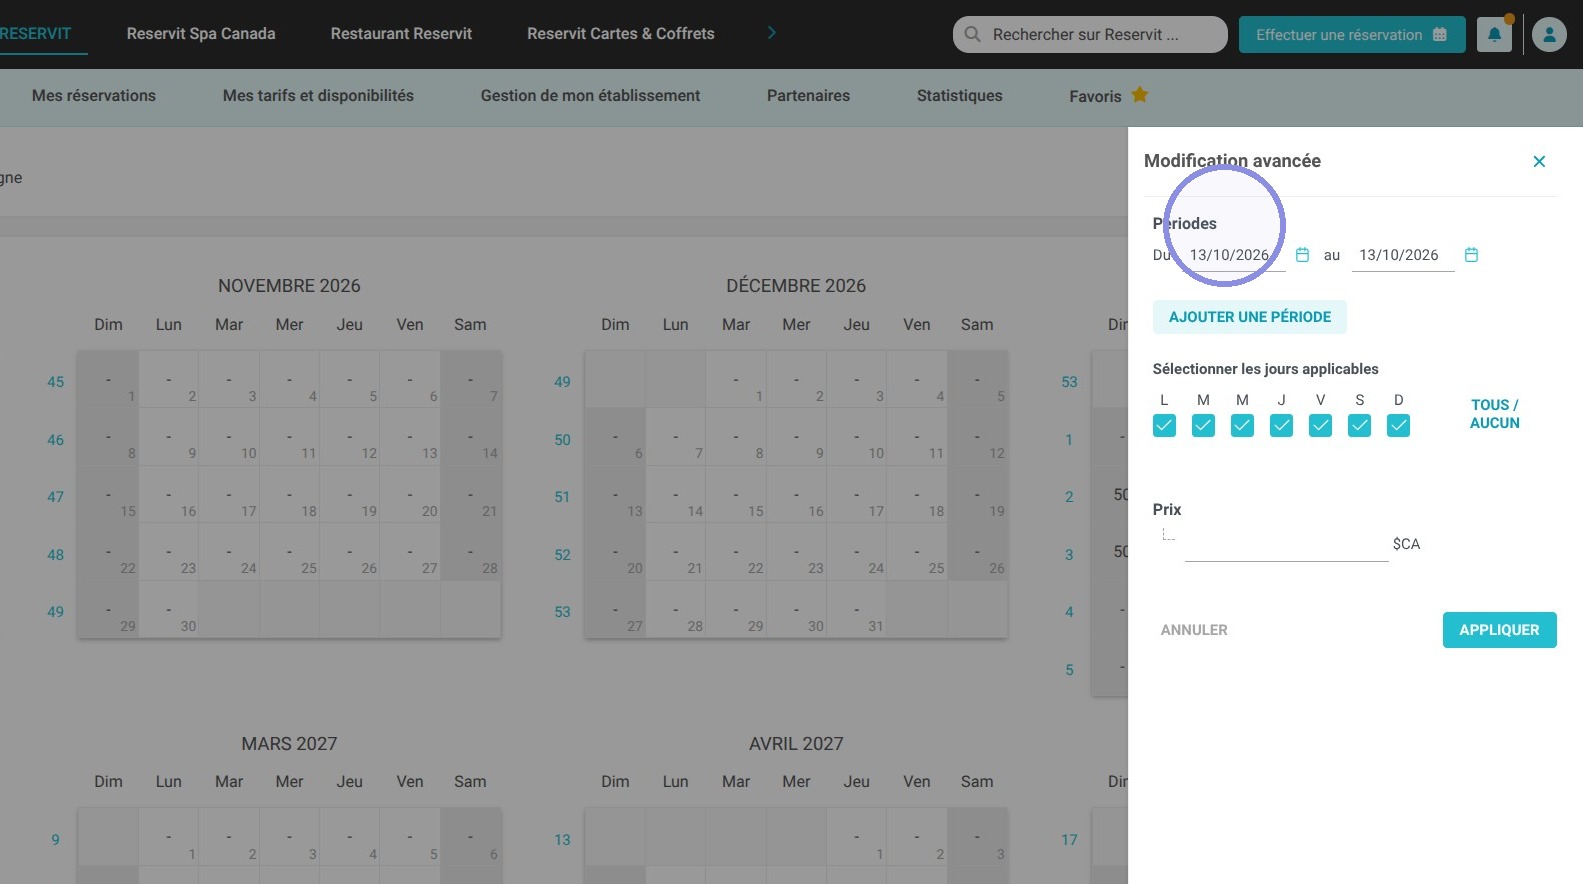This screenshot has width=1583, height=884.
Task: Open the start date calendar picker
Action: coord(1302,255)
